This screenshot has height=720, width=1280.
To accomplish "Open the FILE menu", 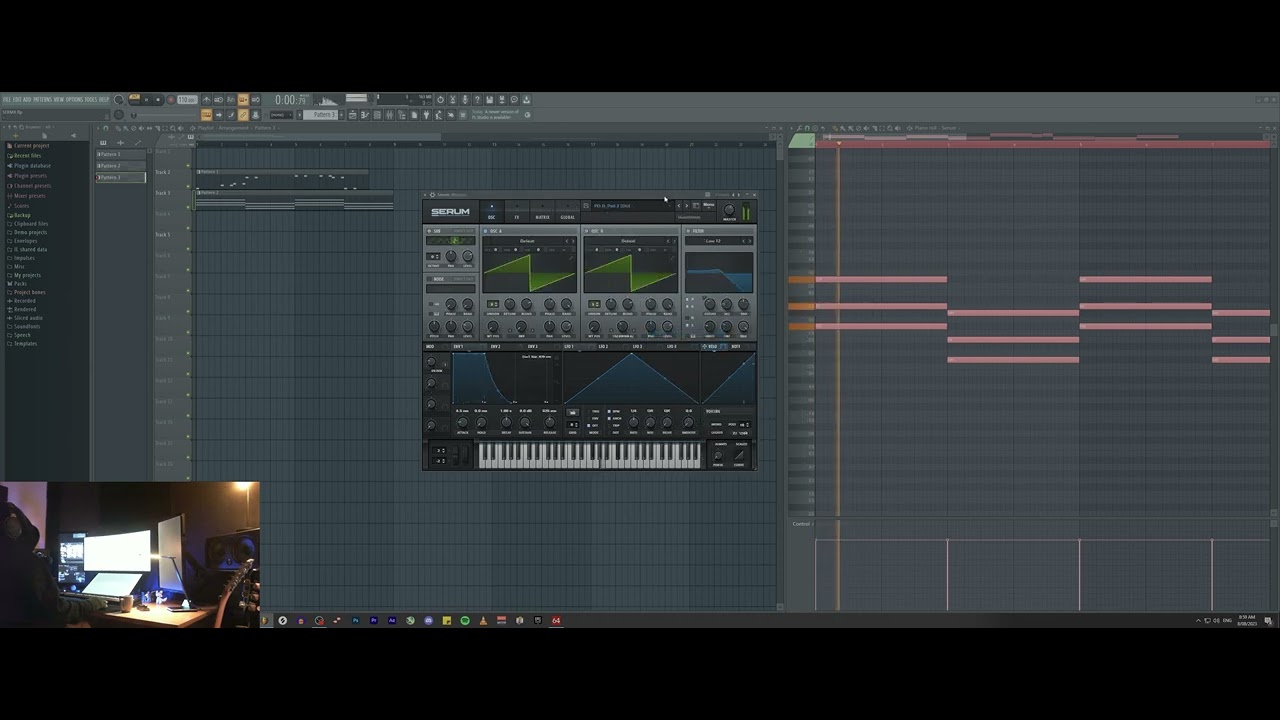I will click(x=7, y=99).
